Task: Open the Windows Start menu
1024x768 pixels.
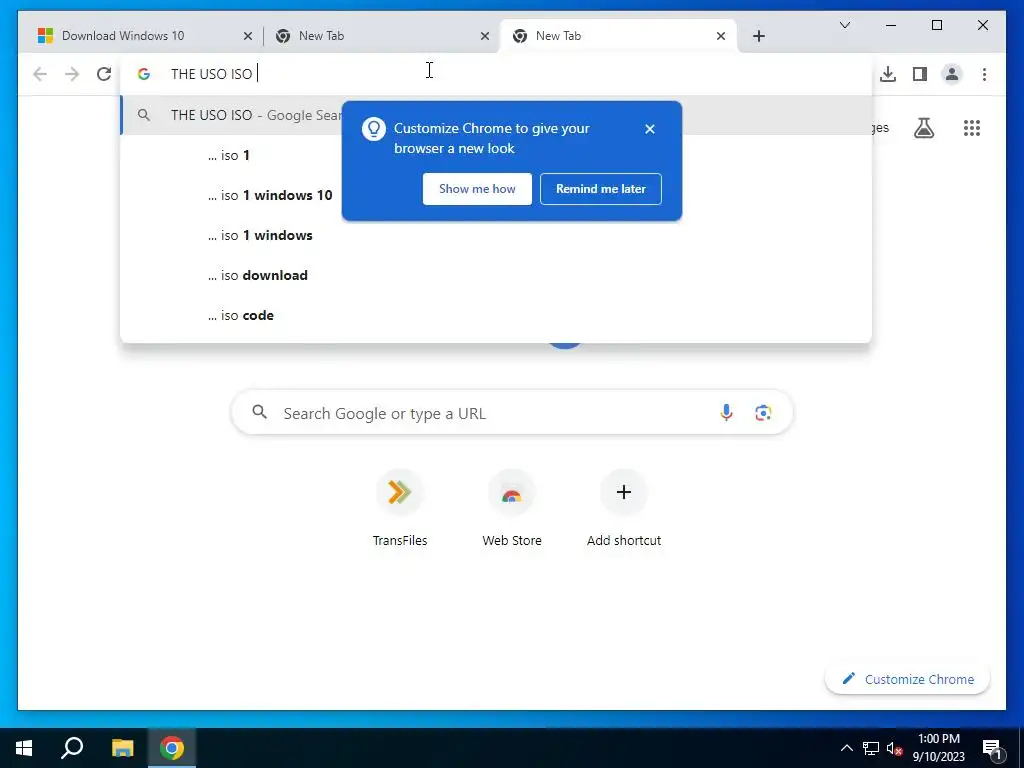Action: [24, 748]
